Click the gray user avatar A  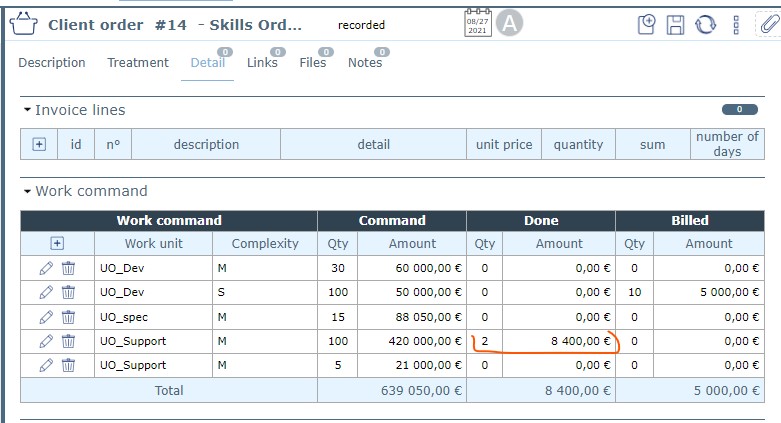509,23
